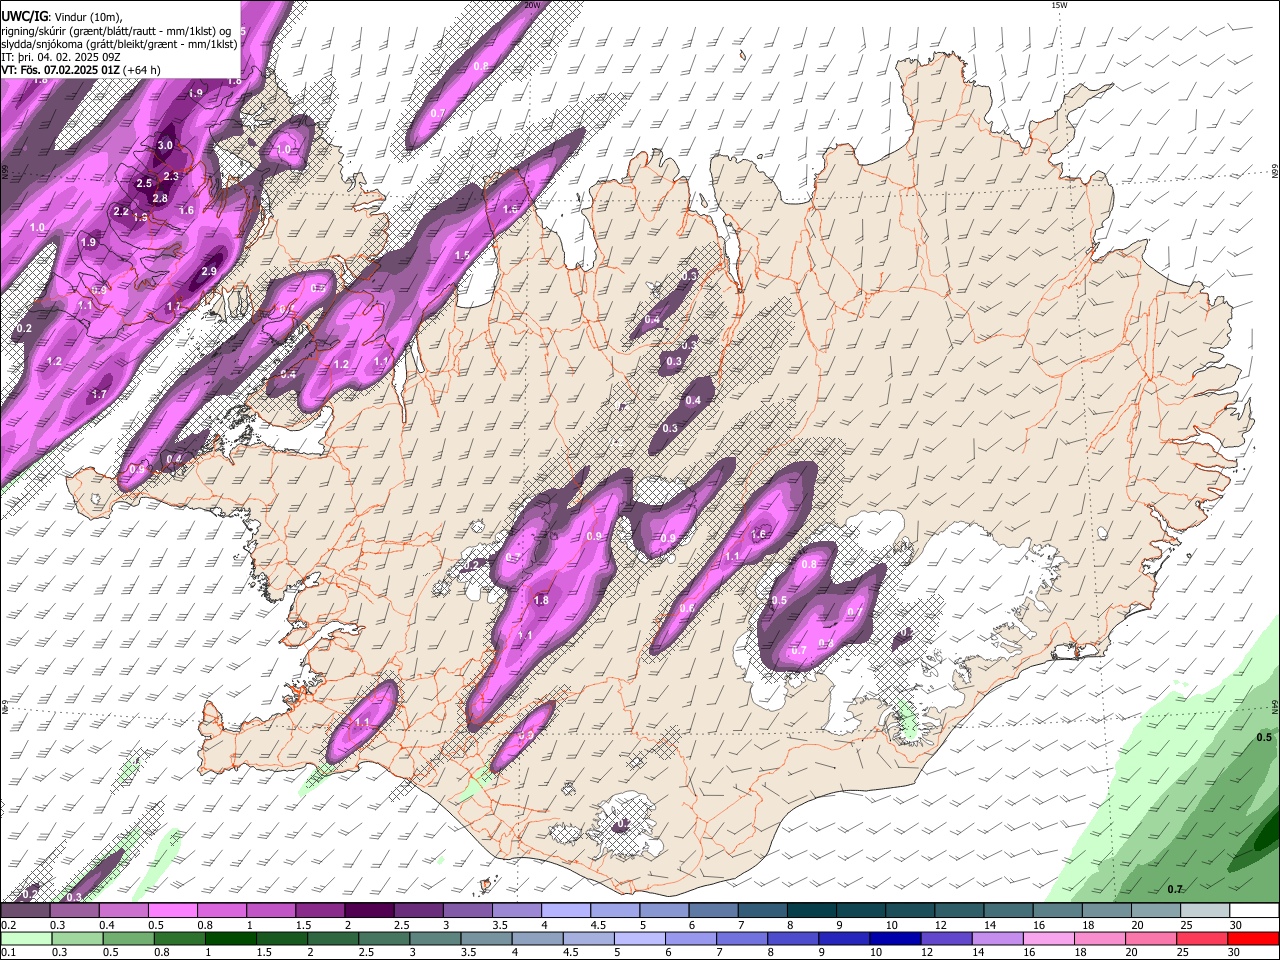Click the '0.2' label on snow scale
This screenshot has width=1280, height=960.
tap(7, 925)
